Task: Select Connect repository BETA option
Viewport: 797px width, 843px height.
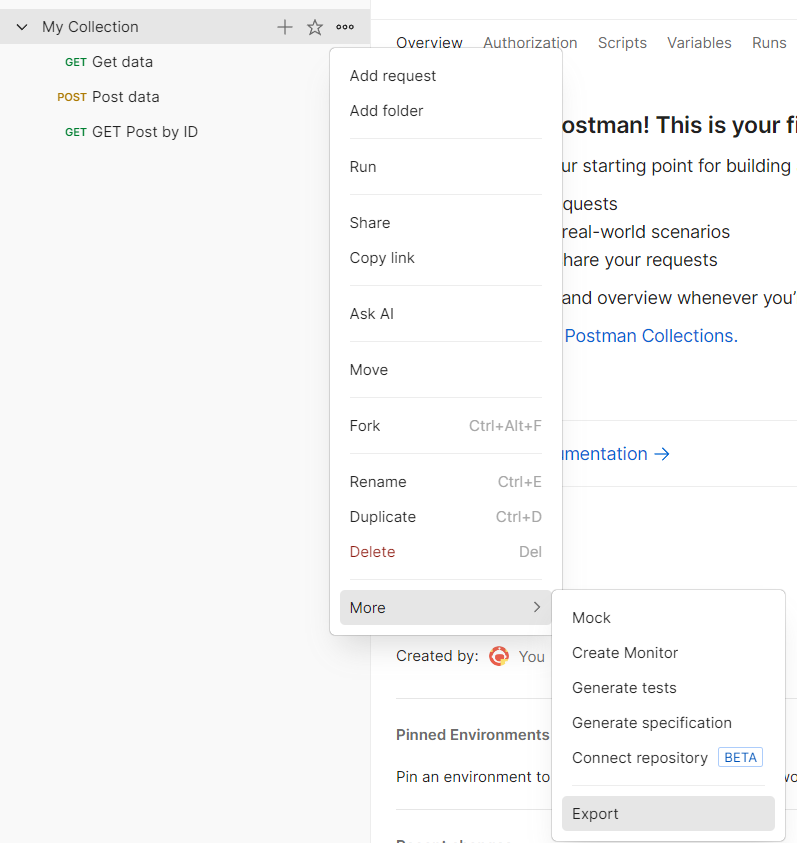Action: click(640, 758)
